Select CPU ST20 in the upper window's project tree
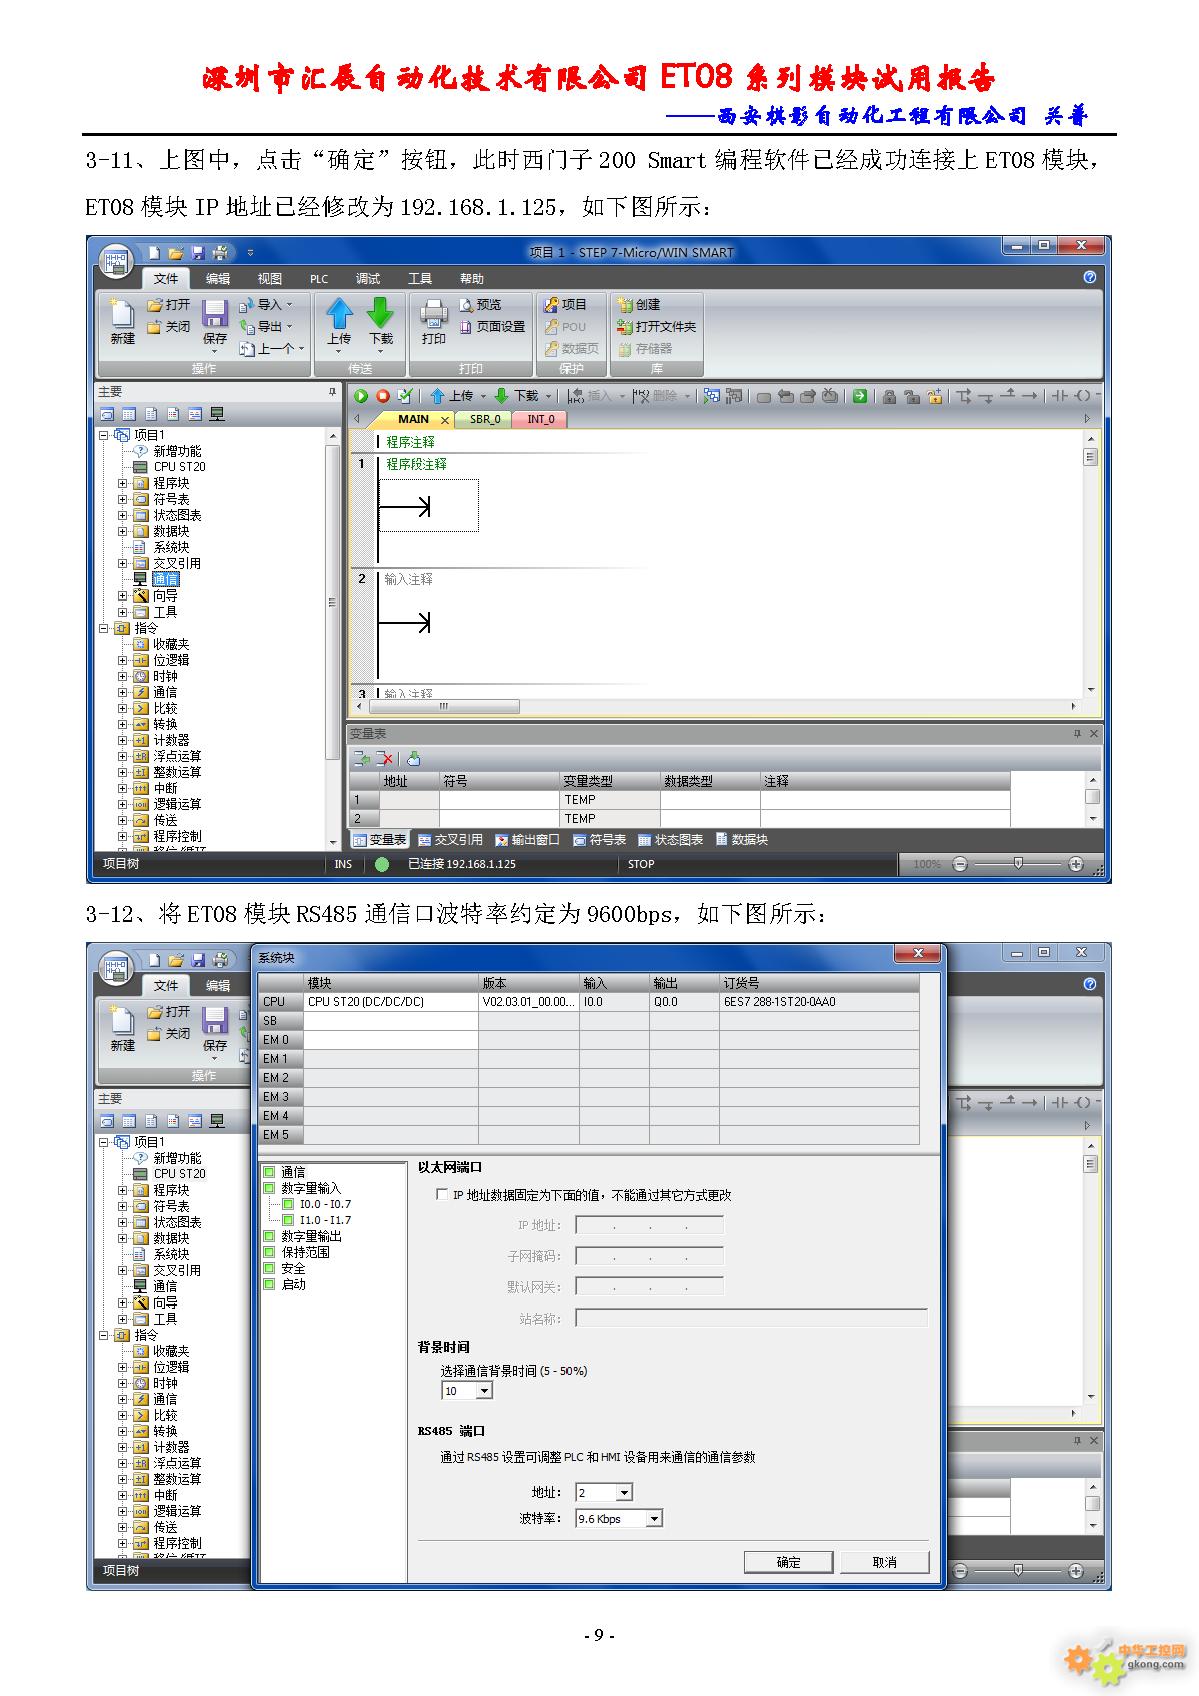Image resolution: width=1199 pixels, height=1696 pixels. coord(179,467)
